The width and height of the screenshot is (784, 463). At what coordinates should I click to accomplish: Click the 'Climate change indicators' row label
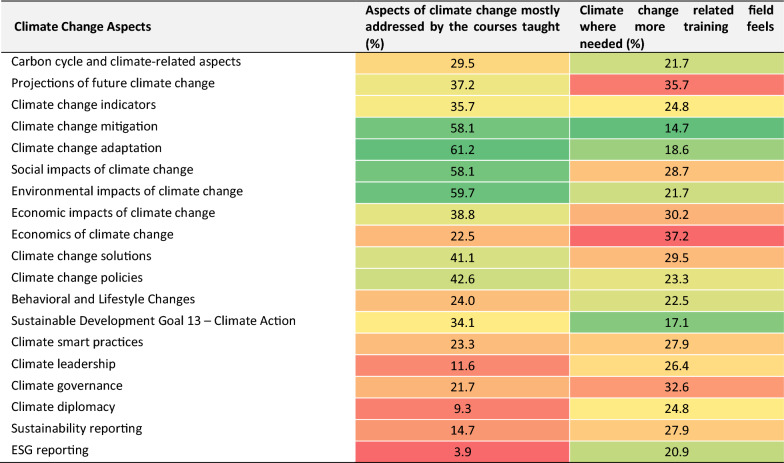coord(83,105)
